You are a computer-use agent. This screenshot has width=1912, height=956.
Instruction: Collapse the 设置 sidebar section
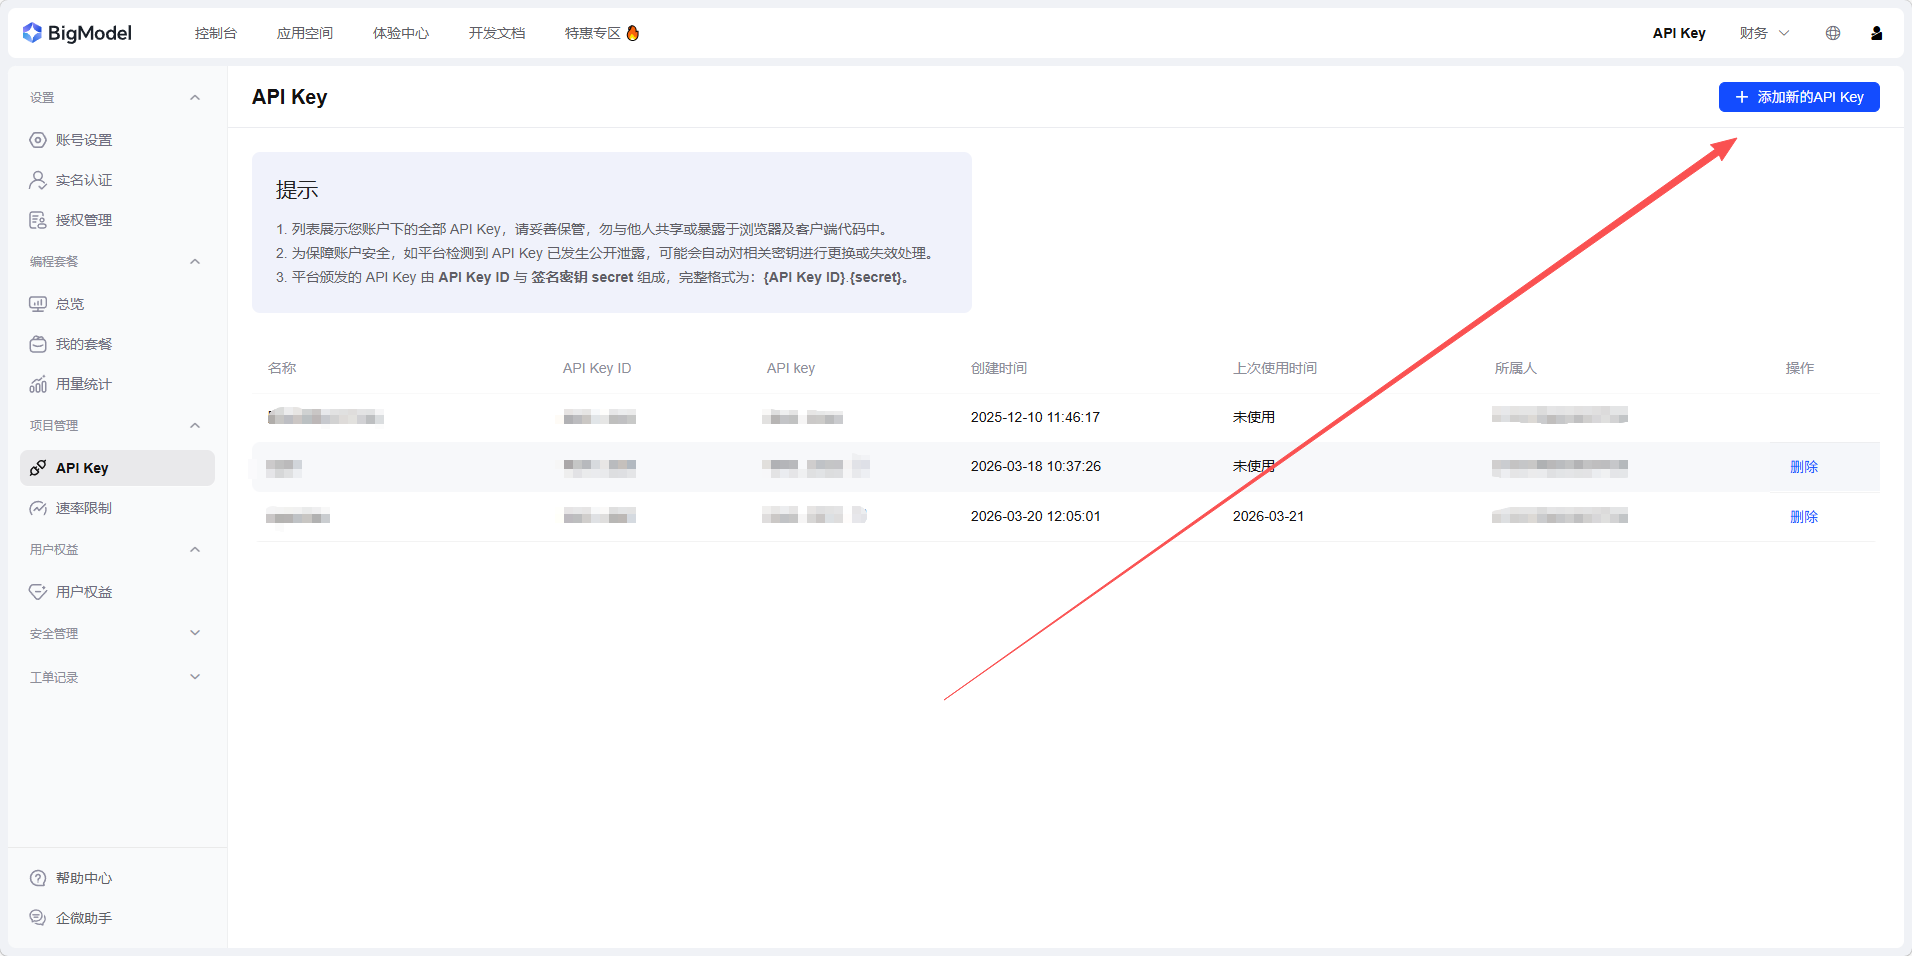click(195, 98)
